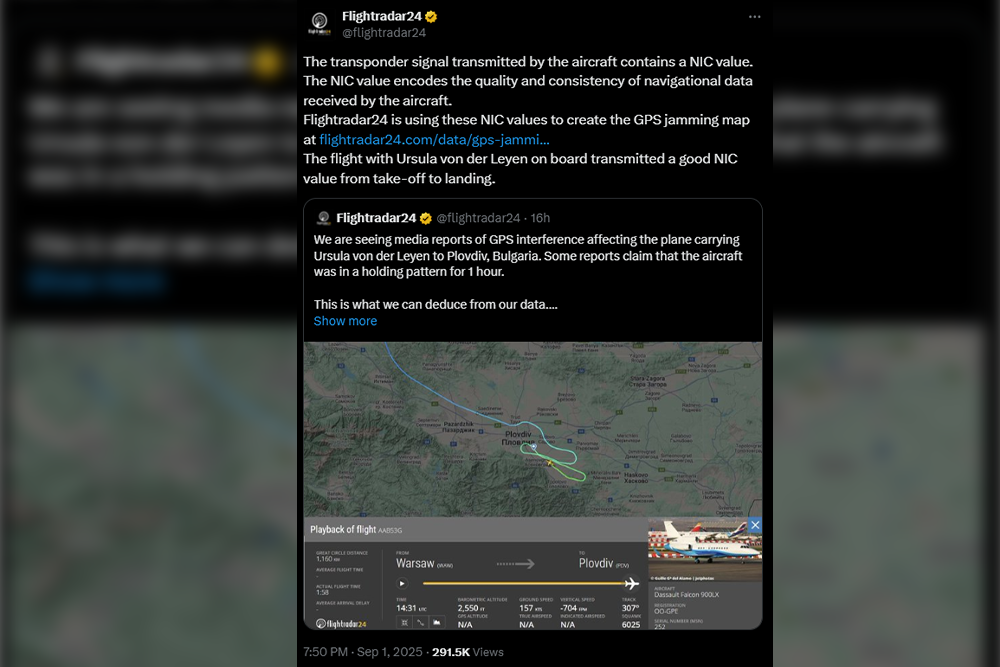Open the flightradar24.com GPS jamming link
1000x667 pixels.
[434, 140]
